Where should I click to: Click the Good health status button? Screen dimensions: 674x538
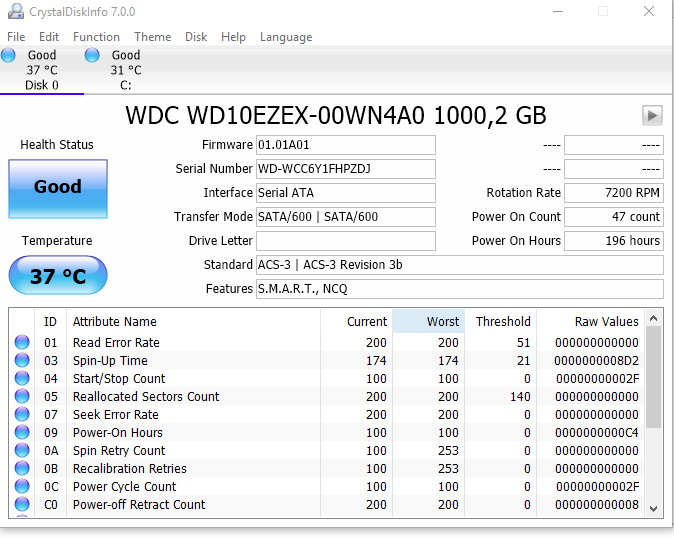point(58,189)
